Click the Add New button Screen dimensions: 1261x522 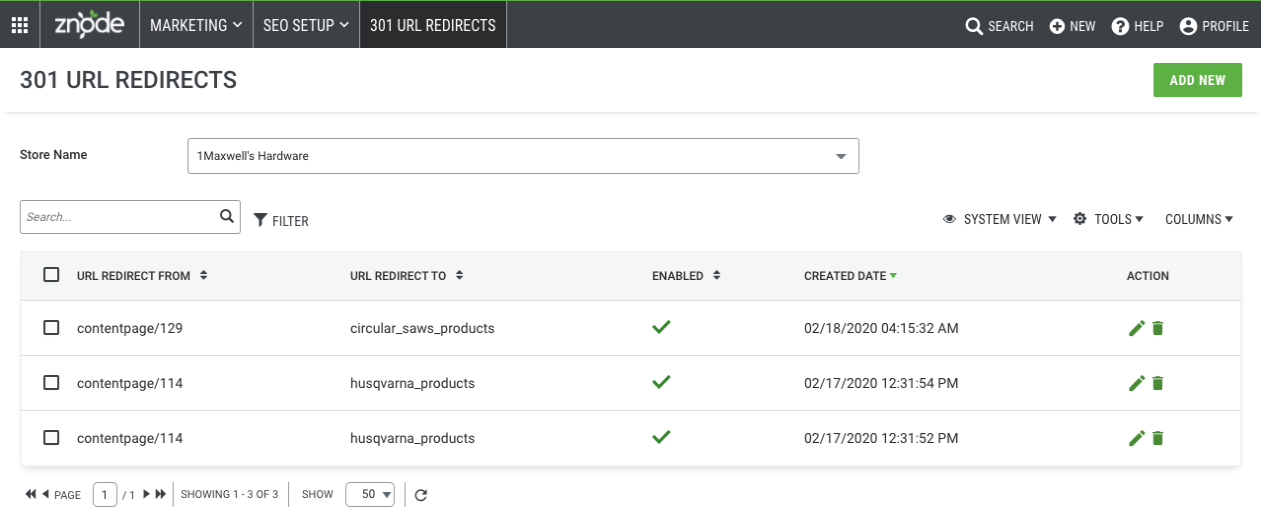point(1197,80)
